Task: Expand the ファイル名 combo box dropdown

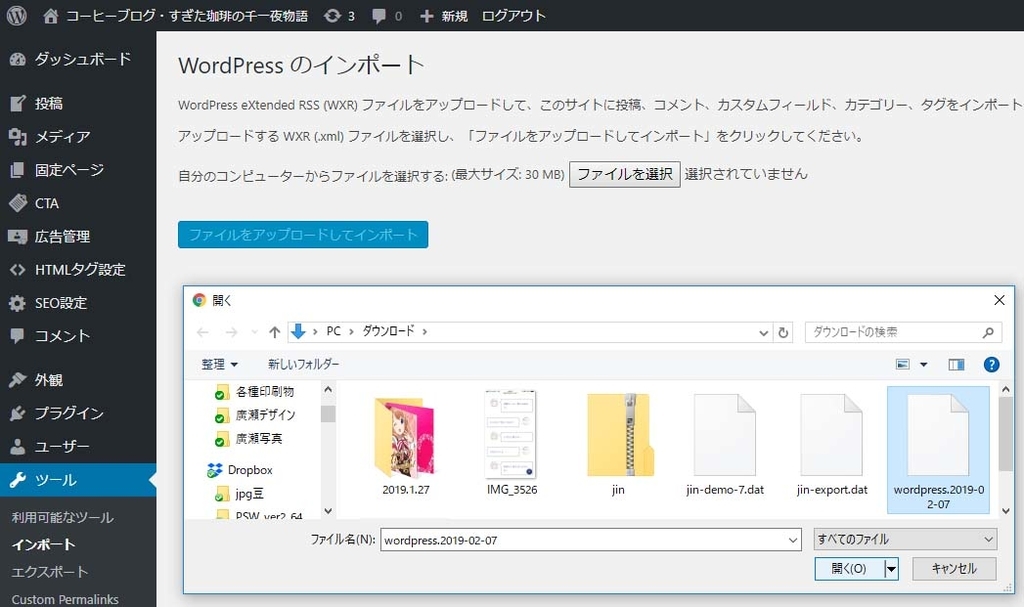Action: point(793,540)
